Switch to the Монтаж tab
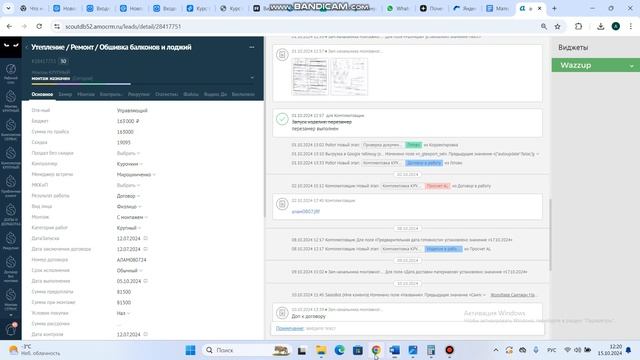The width and height of the screenshot is (640, 360). click(x=86, y=94)
